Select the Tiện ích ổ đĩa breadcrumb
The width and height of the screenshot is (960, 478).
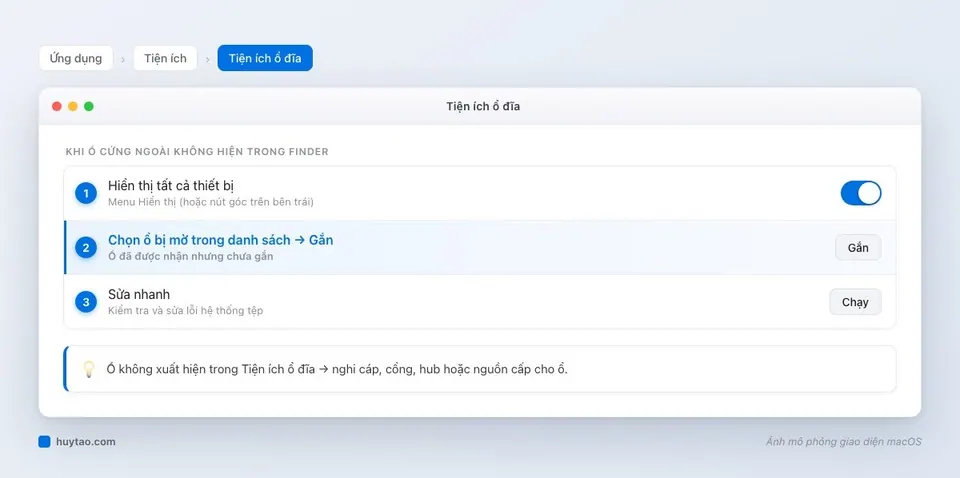(265, 58)
